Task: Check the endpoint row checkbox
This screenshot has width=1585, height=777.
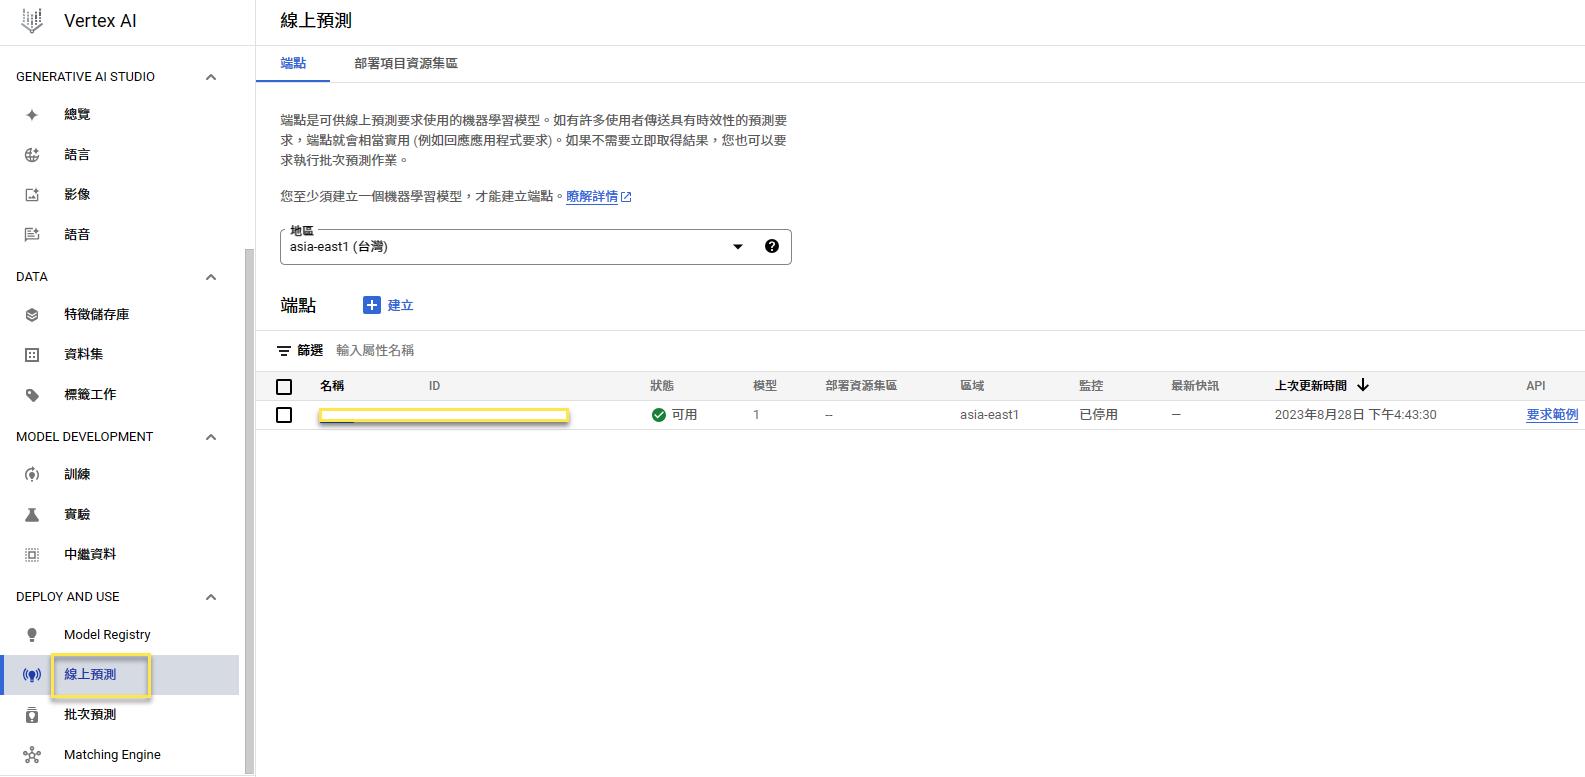Action: click(x=284, y=415)
